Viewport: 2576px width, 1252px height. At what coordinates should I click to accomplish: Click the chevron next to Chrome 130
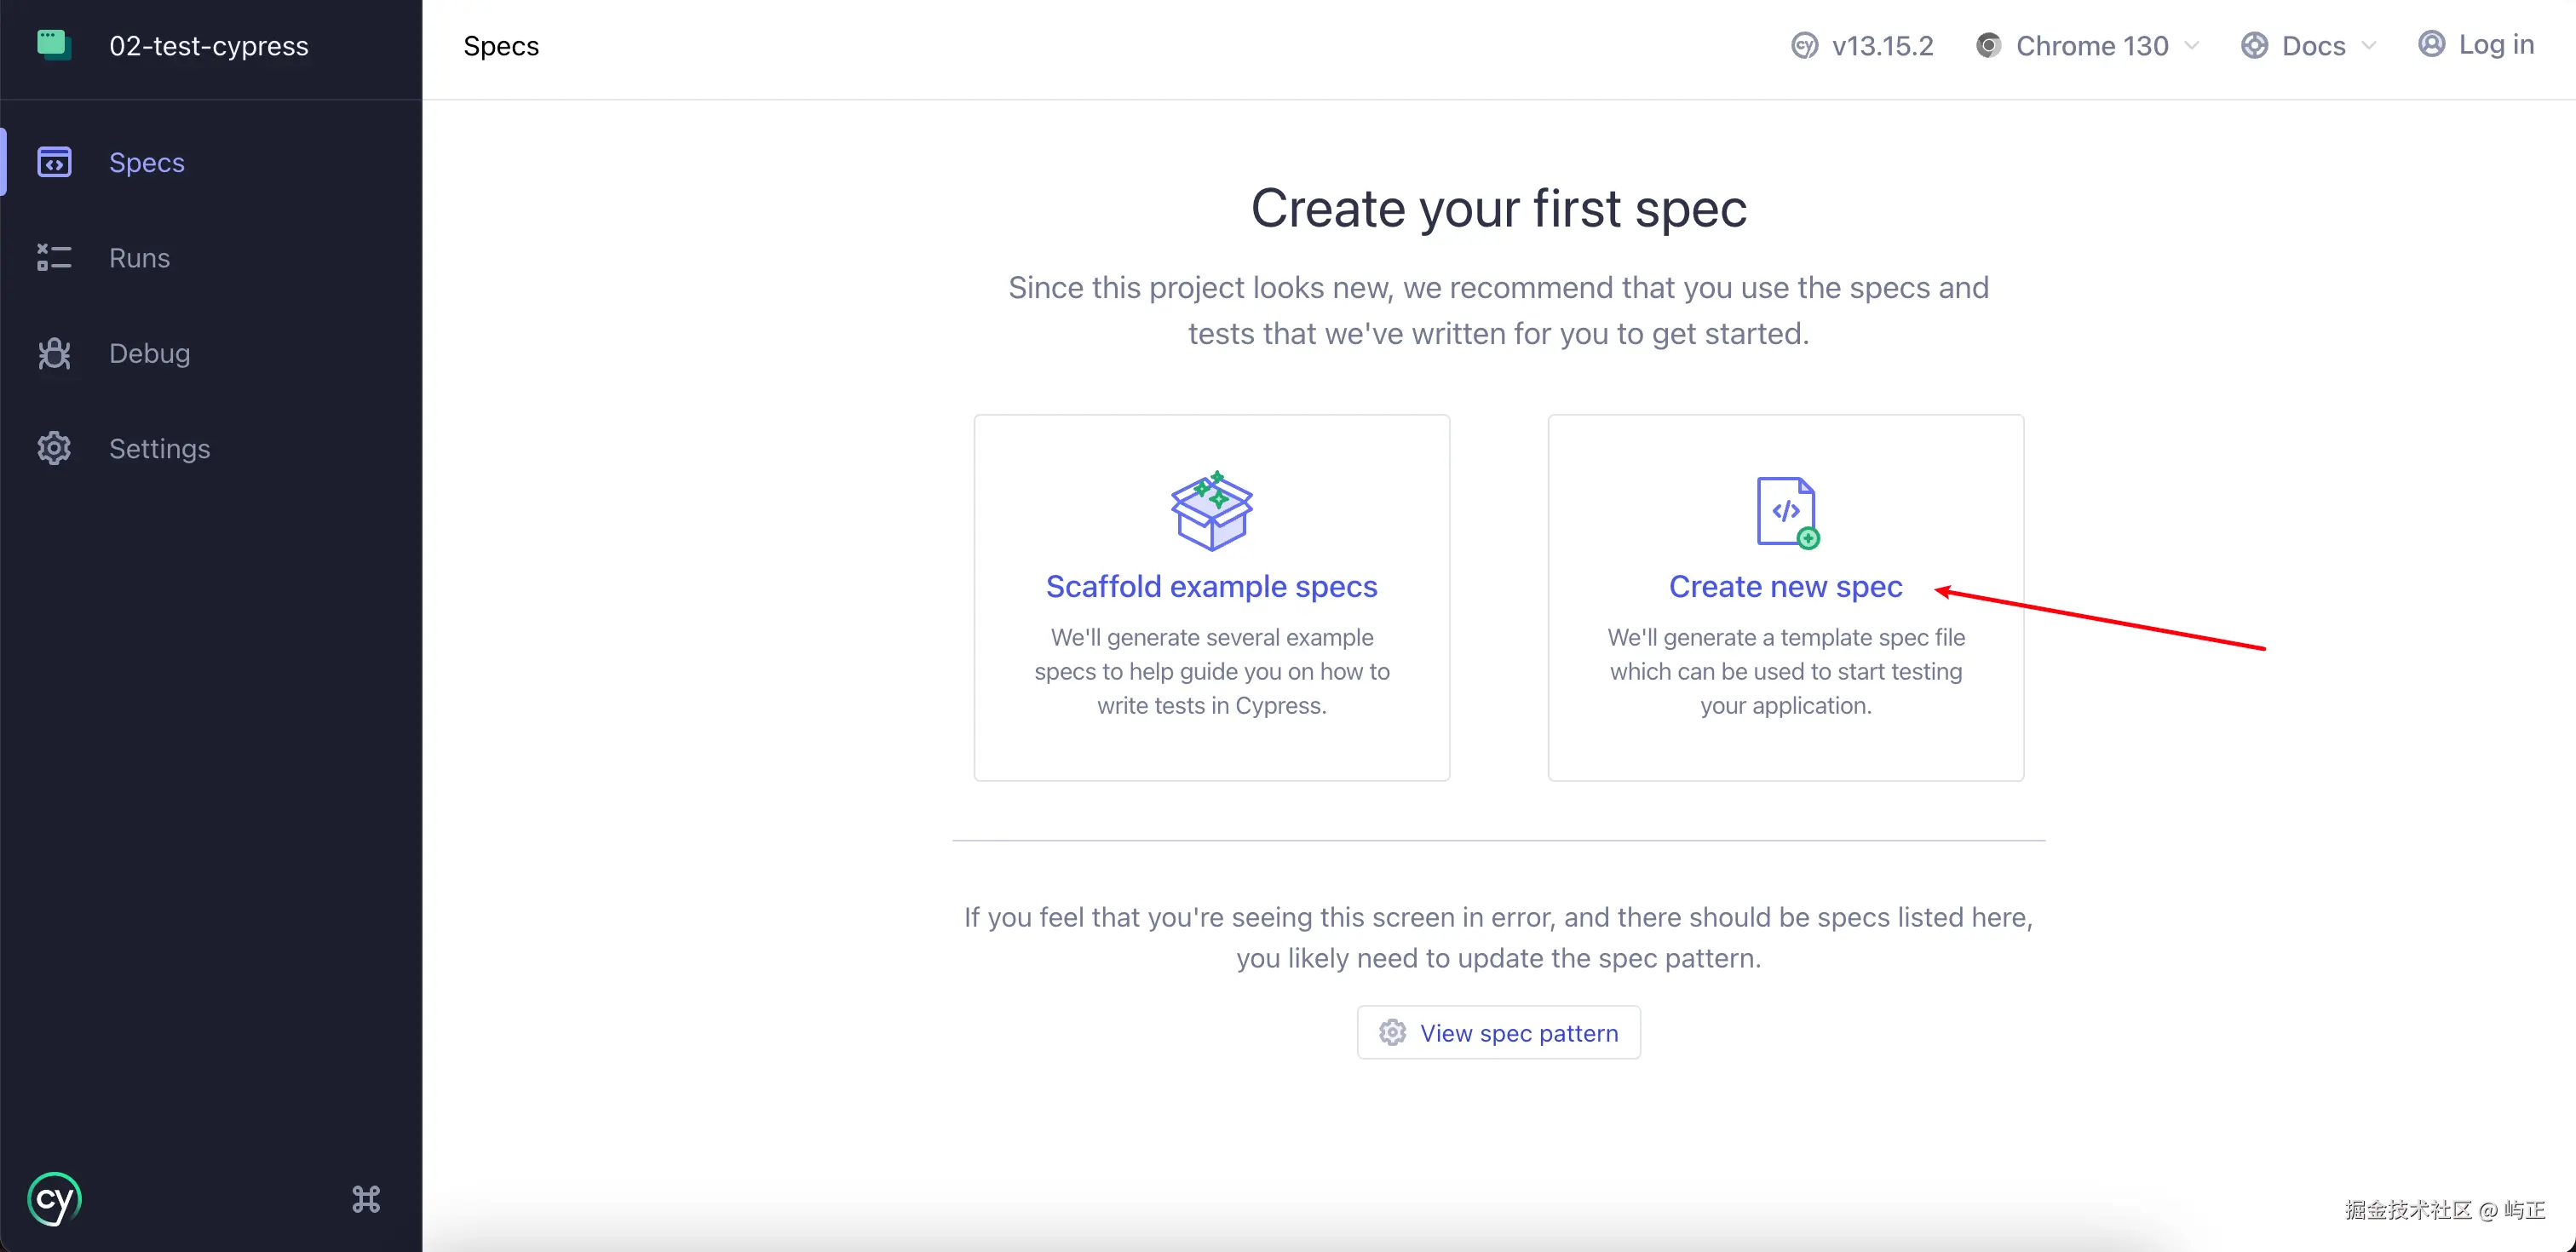tap(2192, 46)
